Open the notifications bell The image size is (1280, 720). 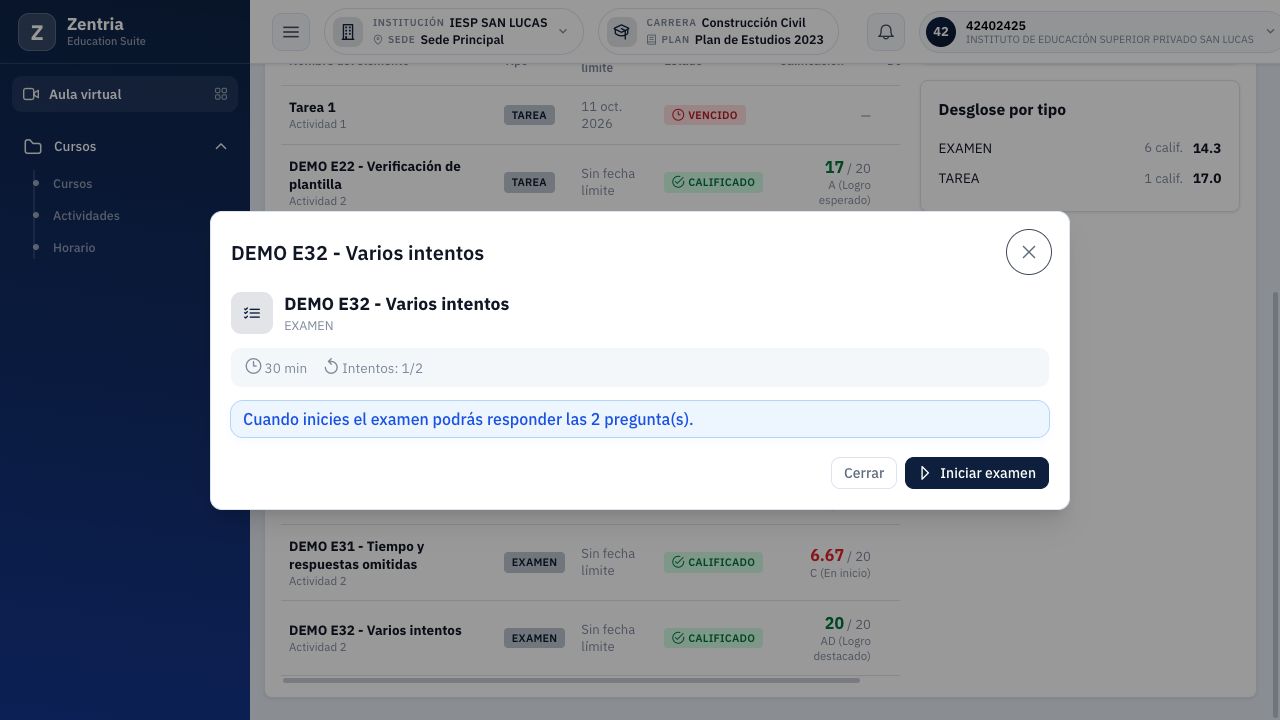tap(886, 32)
